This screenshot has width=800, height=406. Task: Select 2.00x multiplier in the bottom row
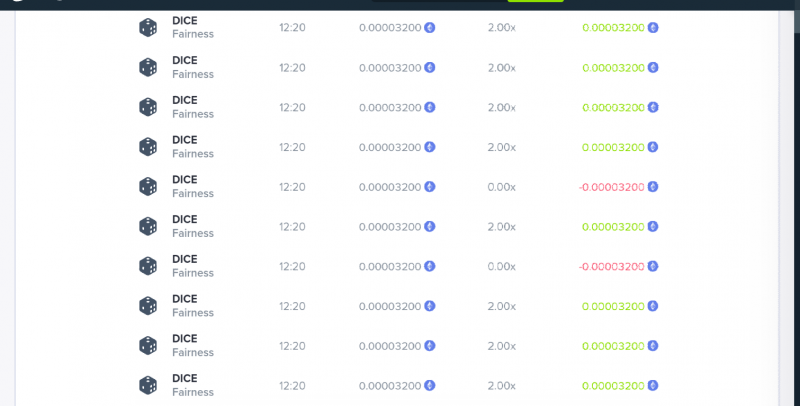[x=502, y=386]
